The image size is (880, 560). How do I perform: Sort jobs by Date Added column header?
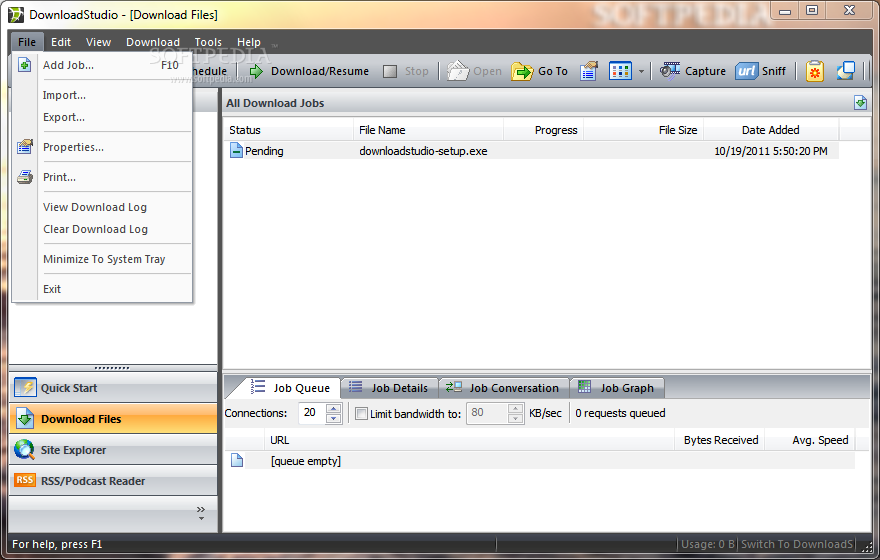pyautogui.click(x=771, y=130)
